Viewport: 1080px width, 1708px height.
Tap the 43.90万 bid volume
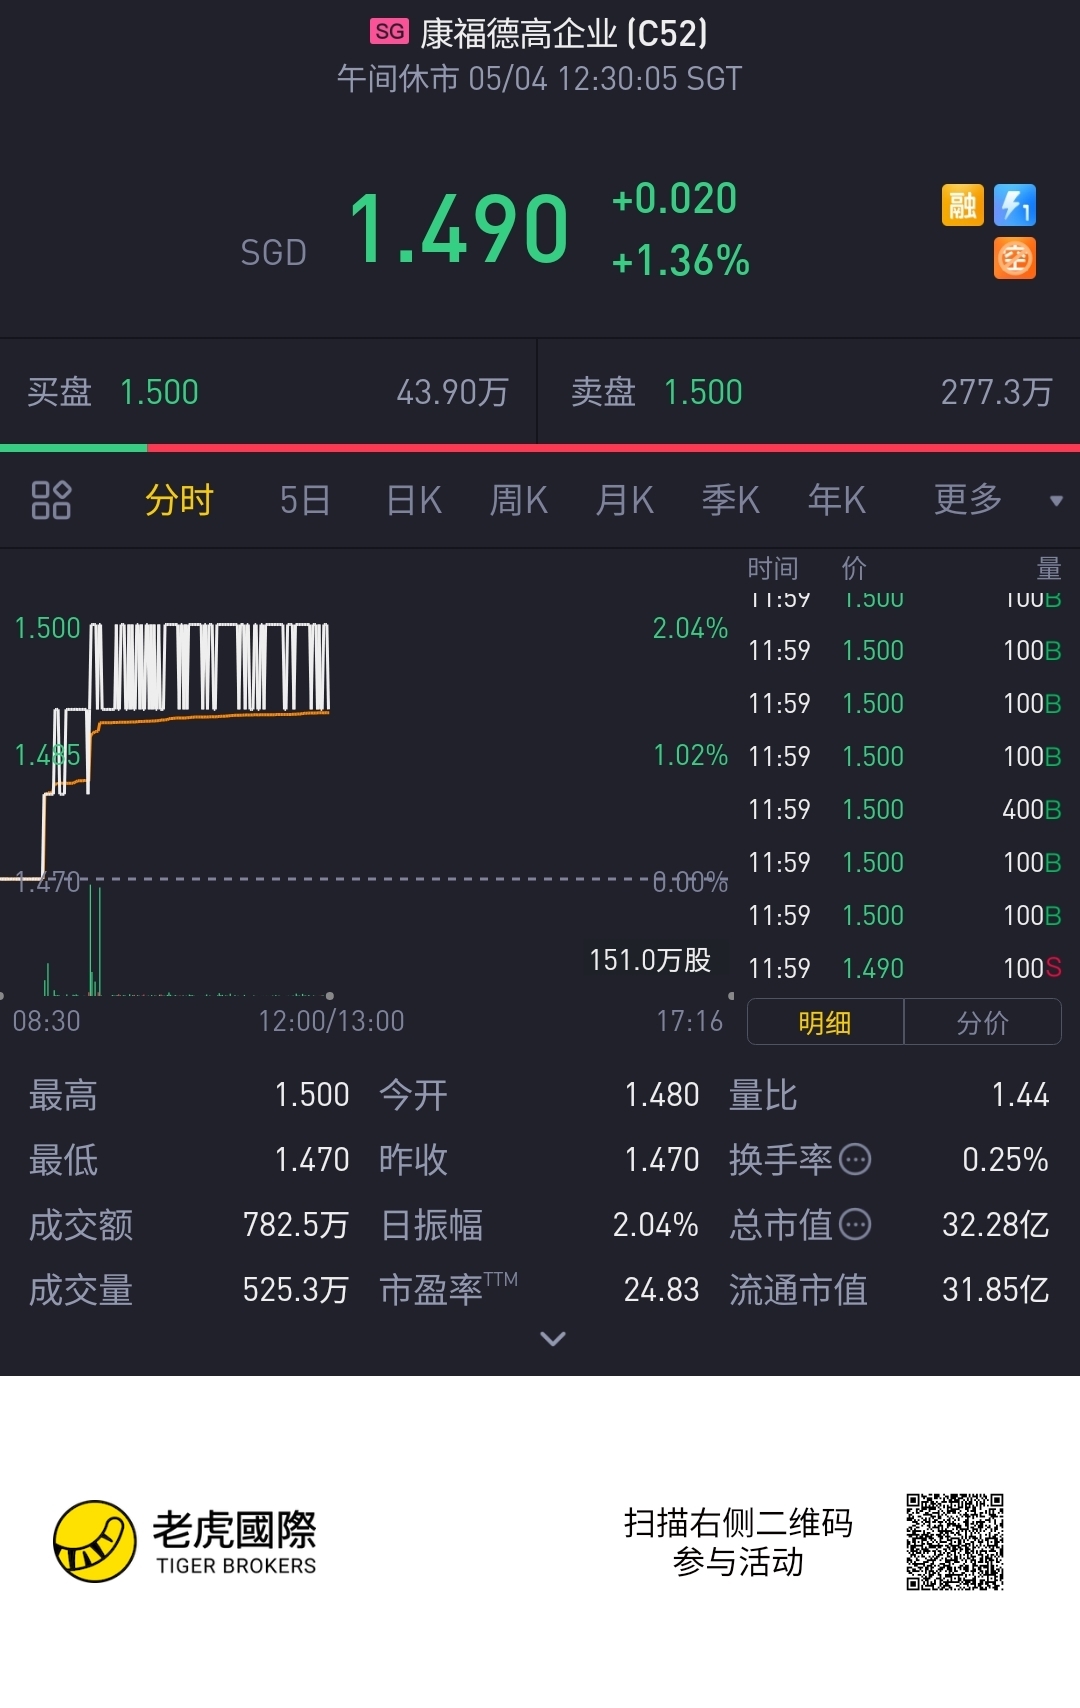click(x=453, y=392)
